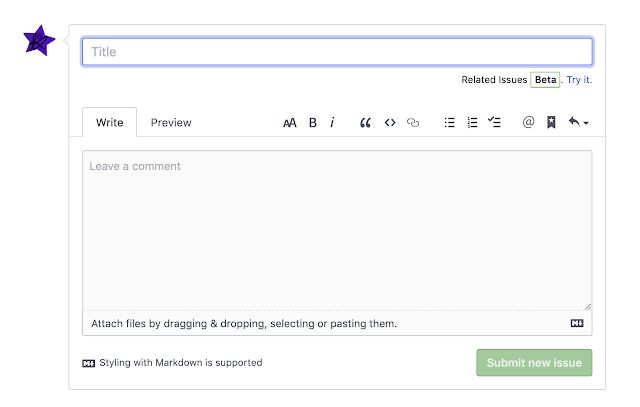Switch to the Write tab
The image size is (640, 407).
pos(110,123)
